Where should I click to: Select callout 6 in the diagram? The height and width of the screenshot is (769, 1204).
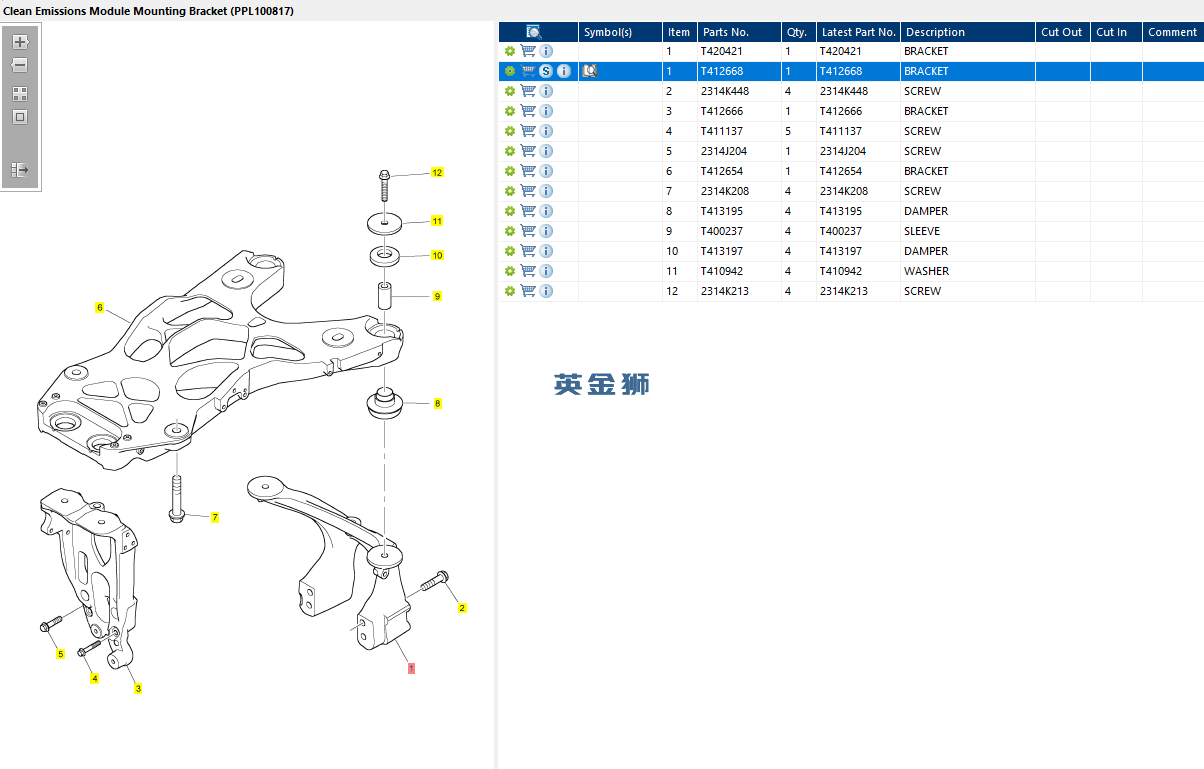[99, 308]
